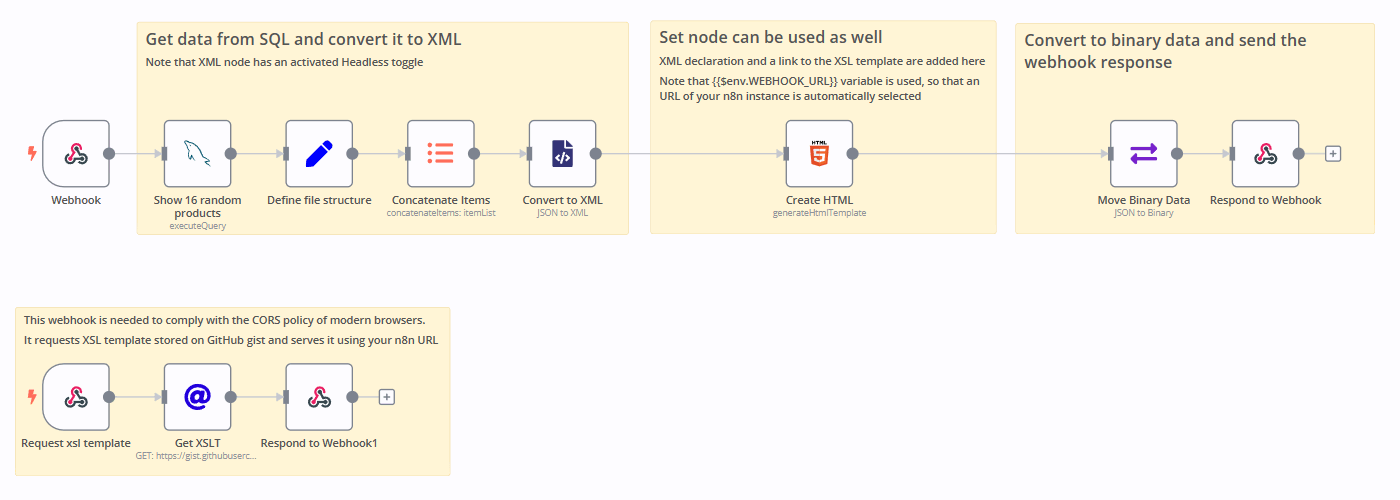Select the Convert to XML node

click(x=562, y=154)
